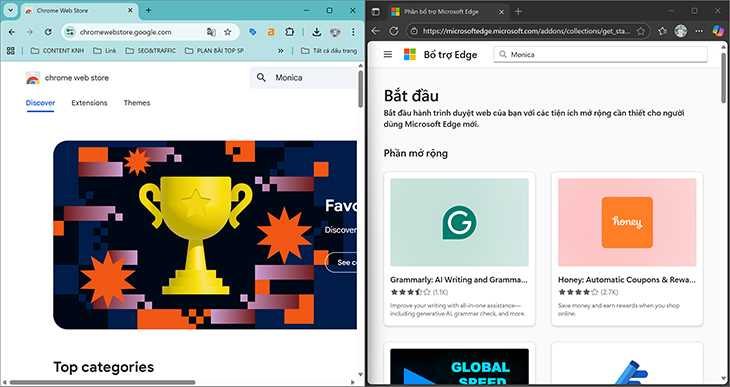Image resolution: width=730 pixels, height=387 pixels.
Task: Open PLAN BÀI TOP SP bookmark folder
Action: tap(214, 50)
